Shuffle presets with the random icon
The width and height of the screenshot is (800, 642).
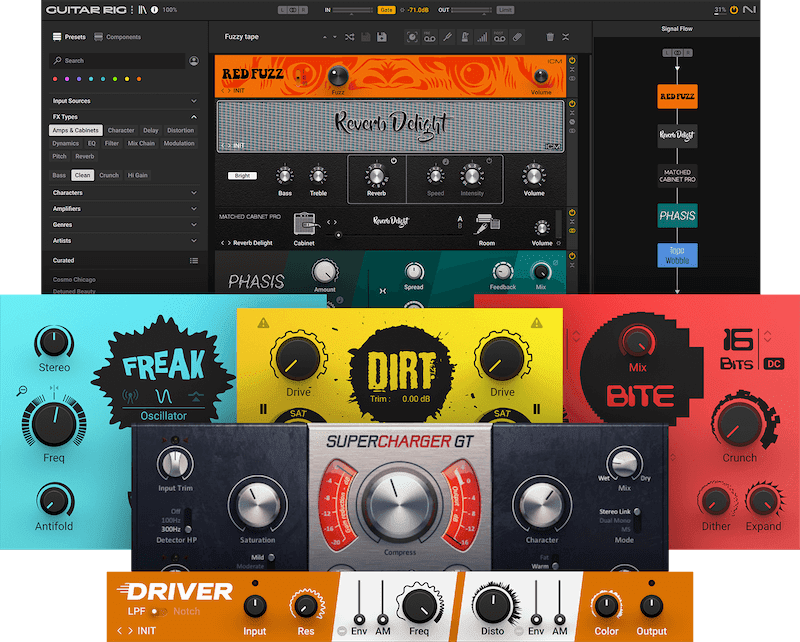point(349,37)
